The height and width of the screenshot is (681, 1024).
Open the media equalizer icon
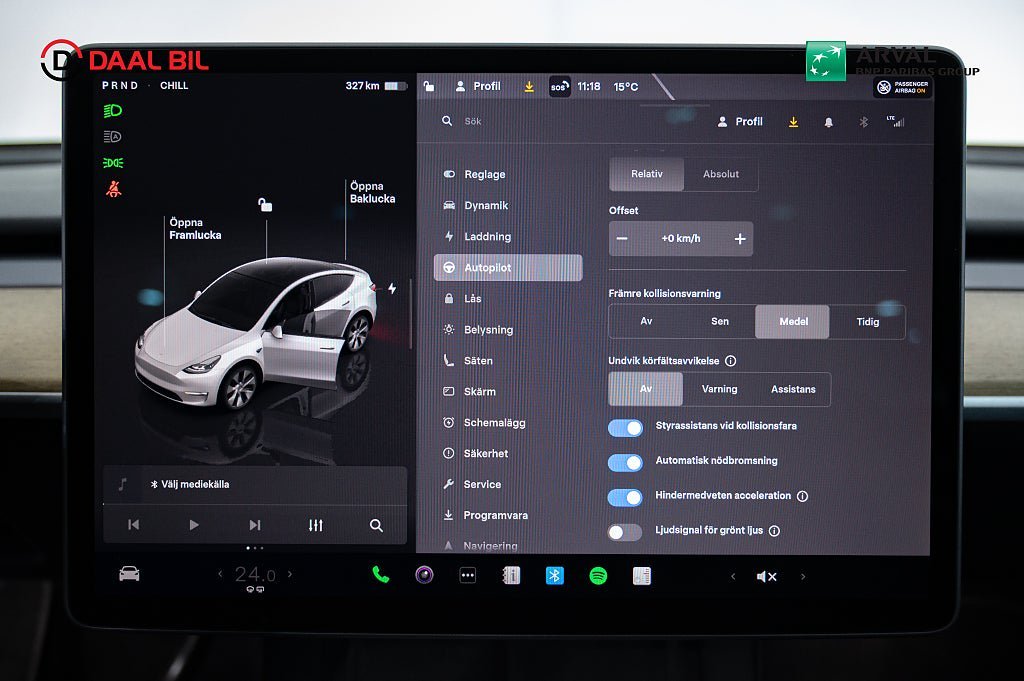(316, 525)
